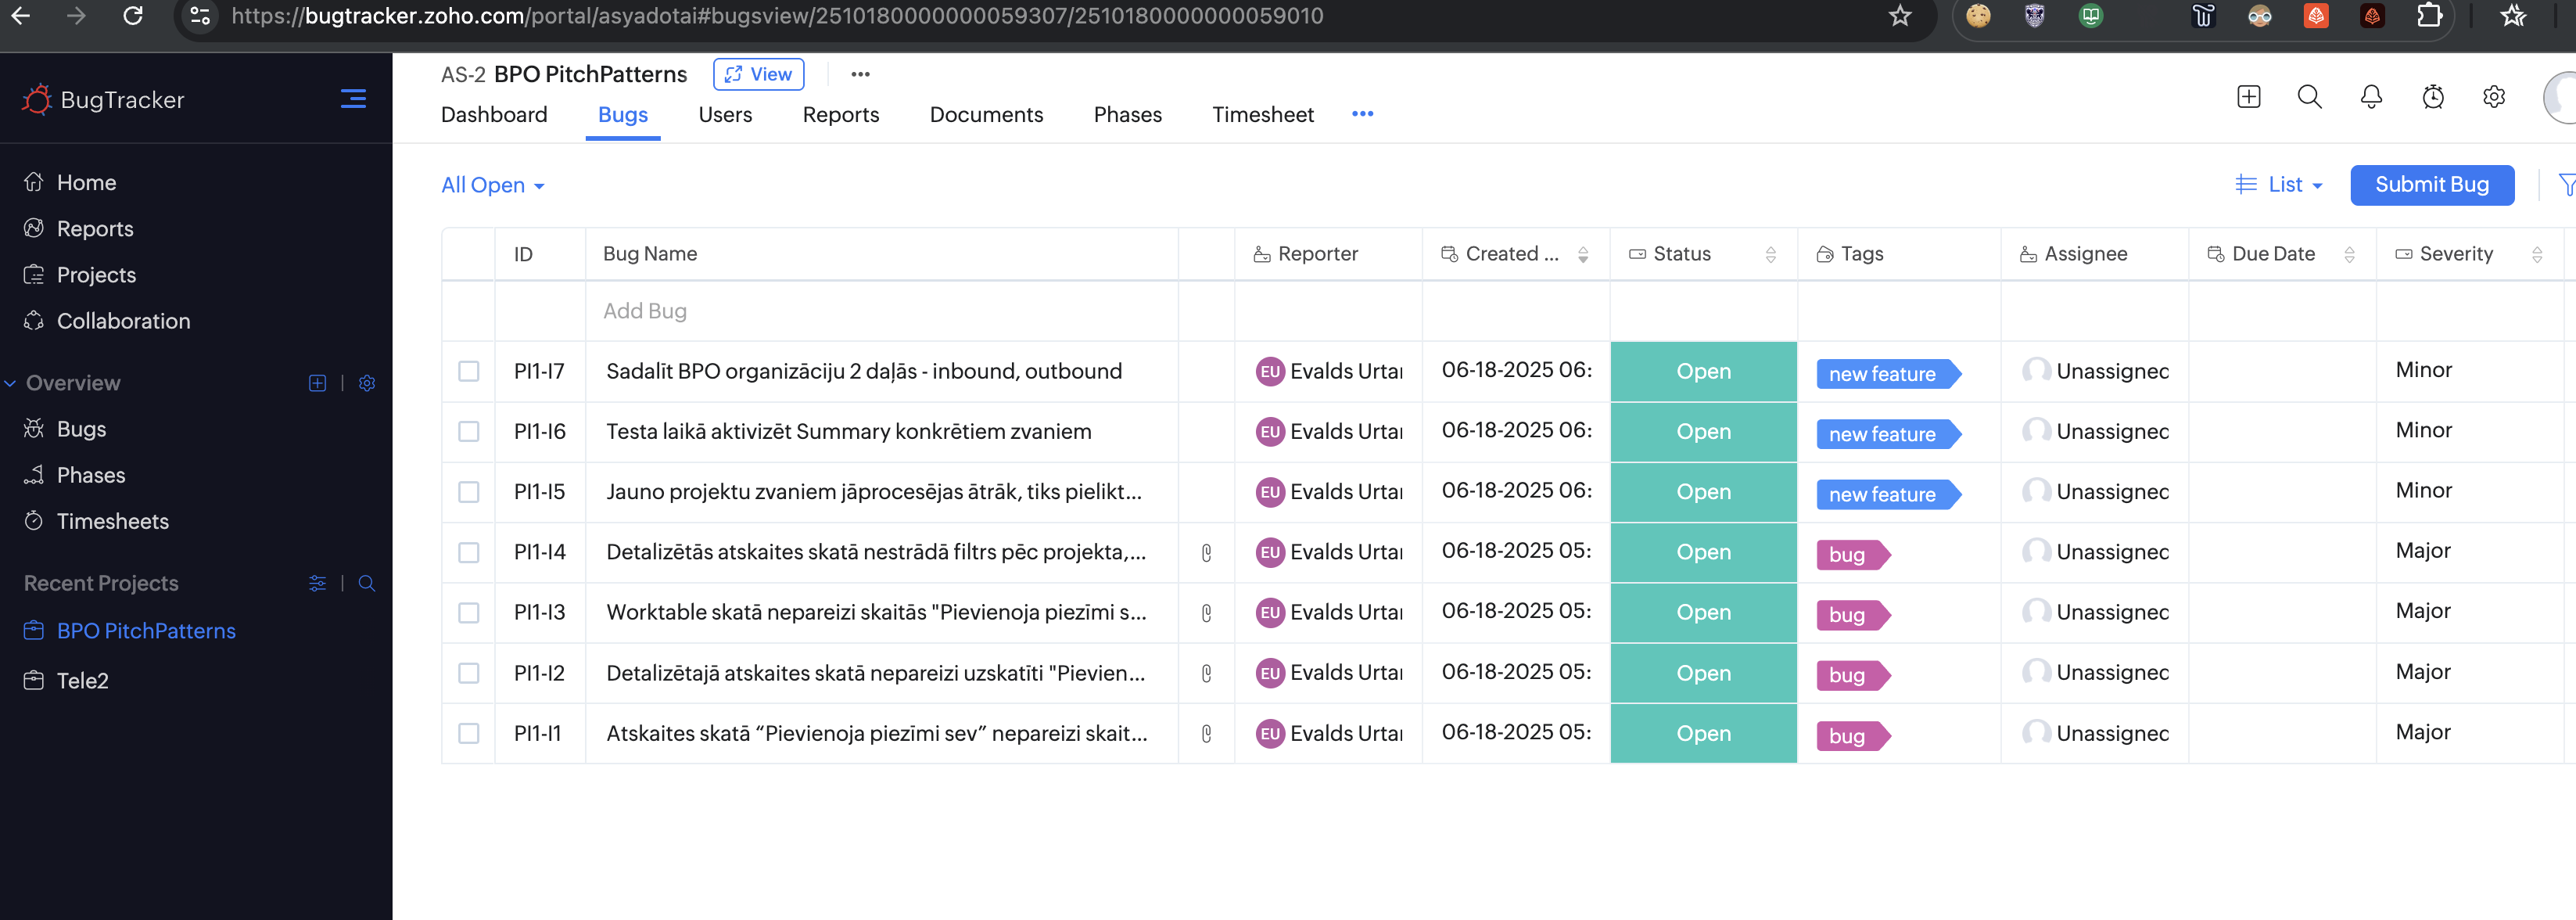
Task: Collapse the sidebar with the hamburger icon
Action: [353, 99]
